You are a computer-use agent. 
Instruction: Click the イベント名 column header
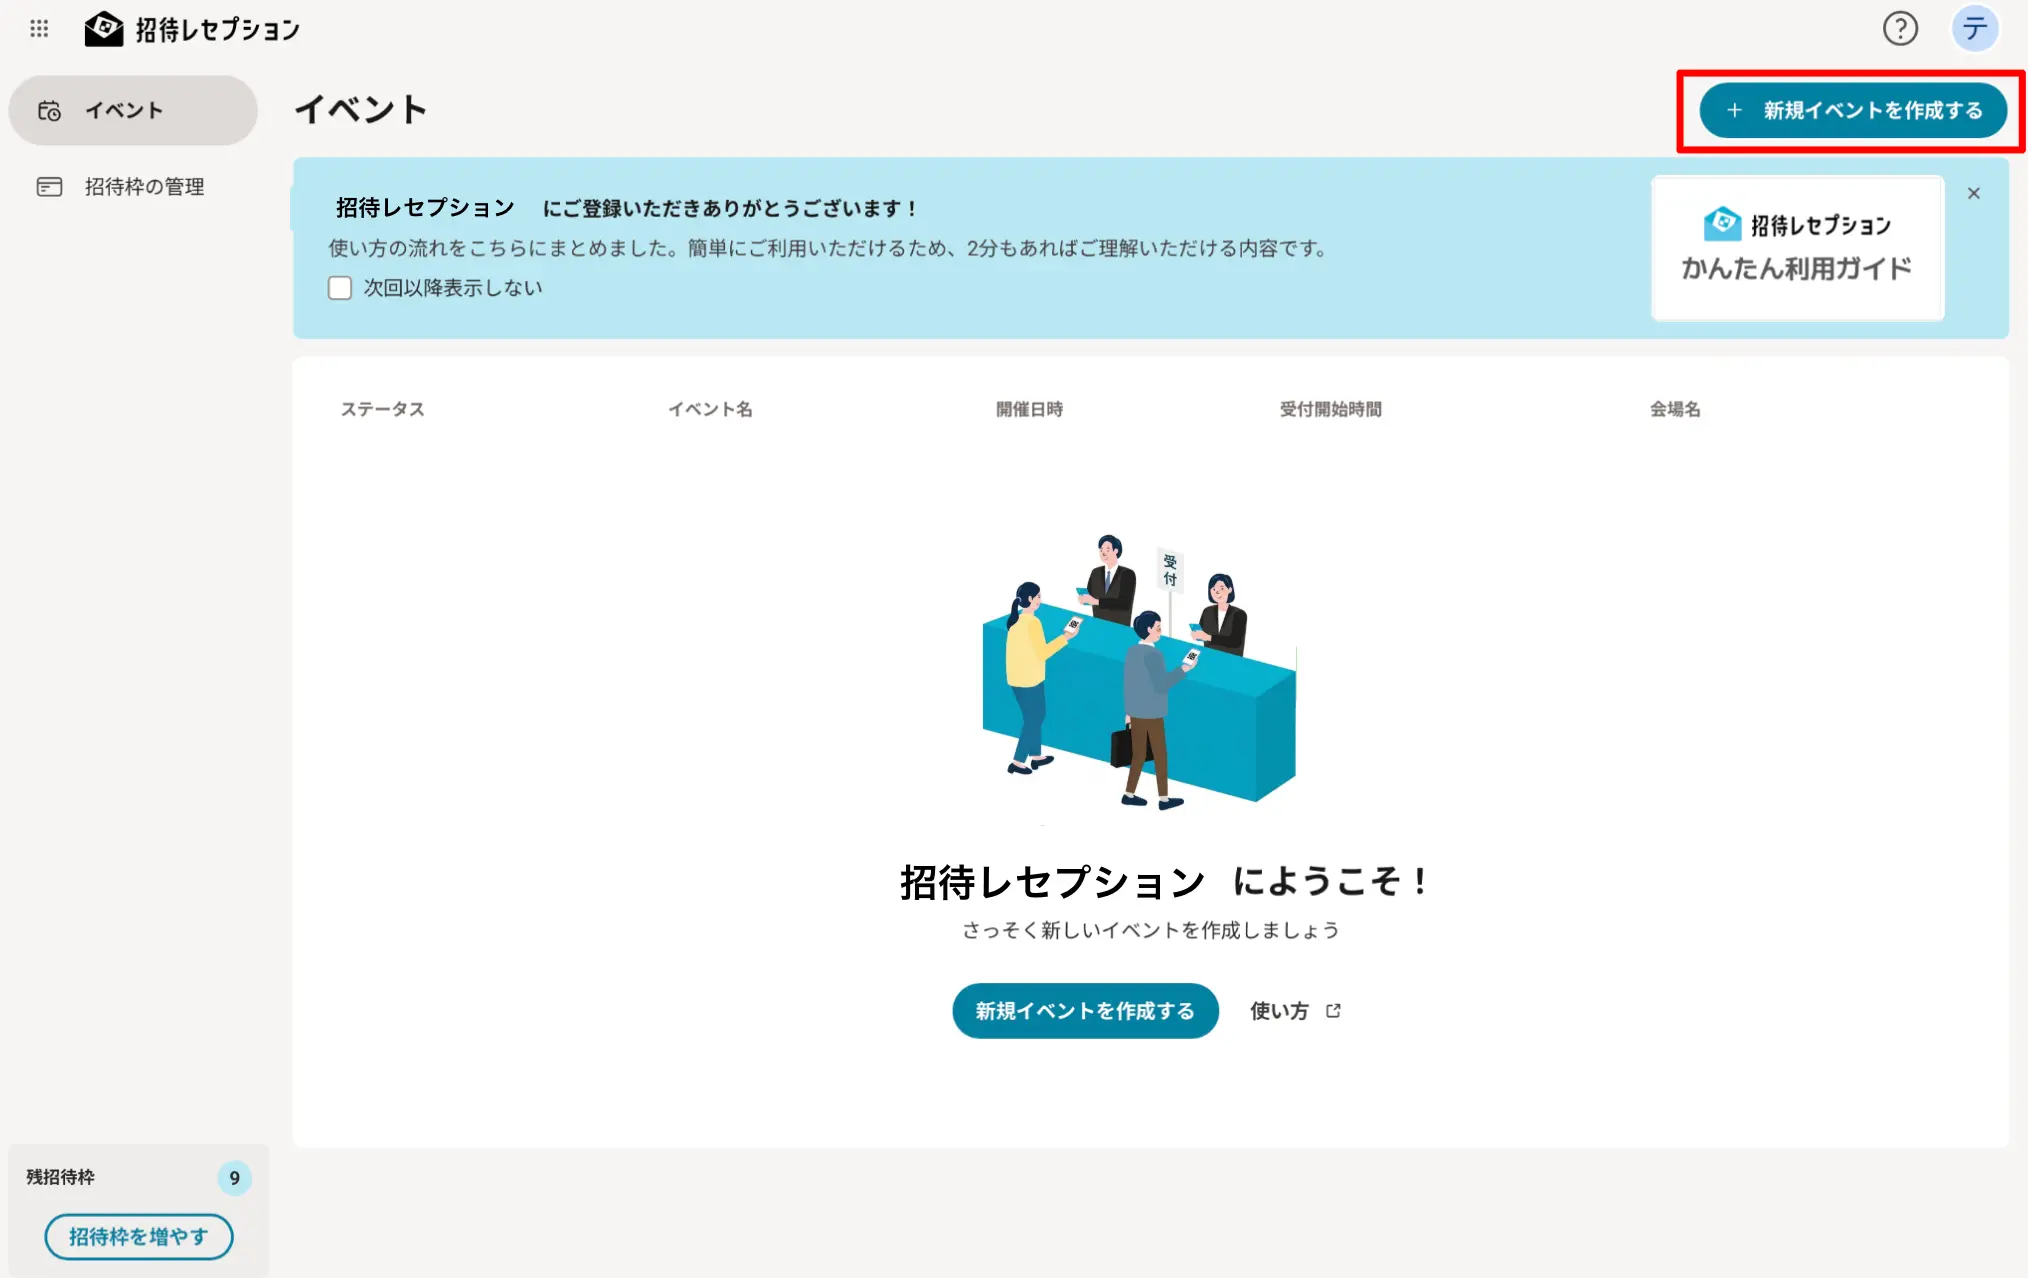[710, 409]
